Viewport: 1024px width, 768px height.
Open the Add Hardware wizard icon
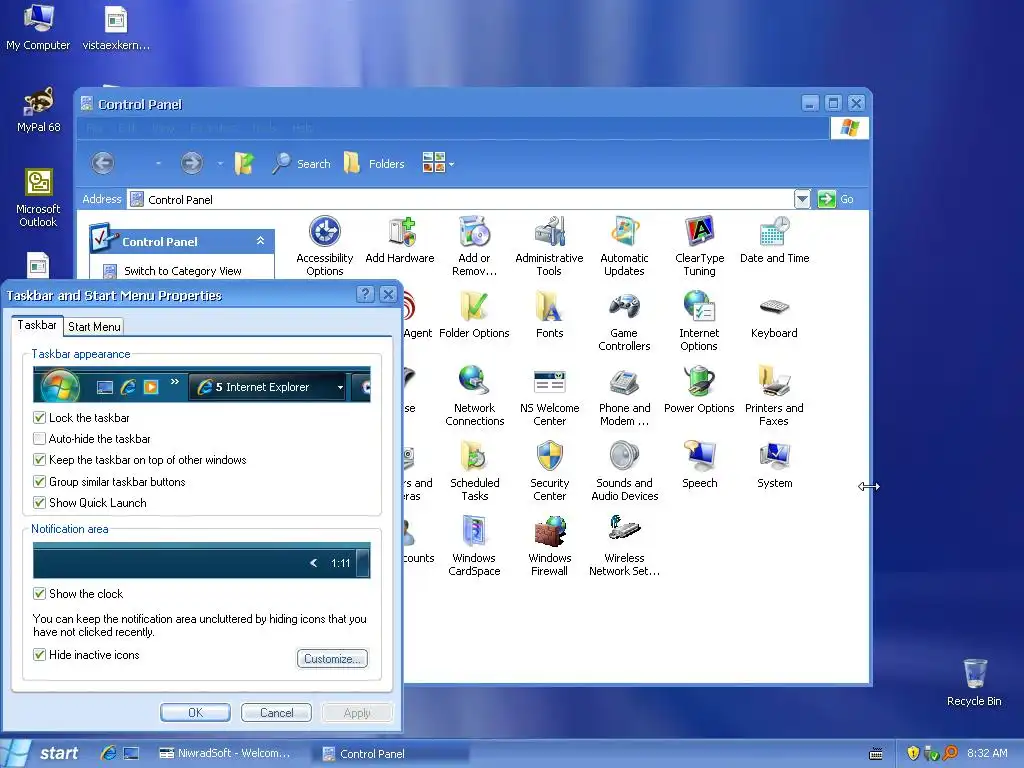tap(400, 240)
